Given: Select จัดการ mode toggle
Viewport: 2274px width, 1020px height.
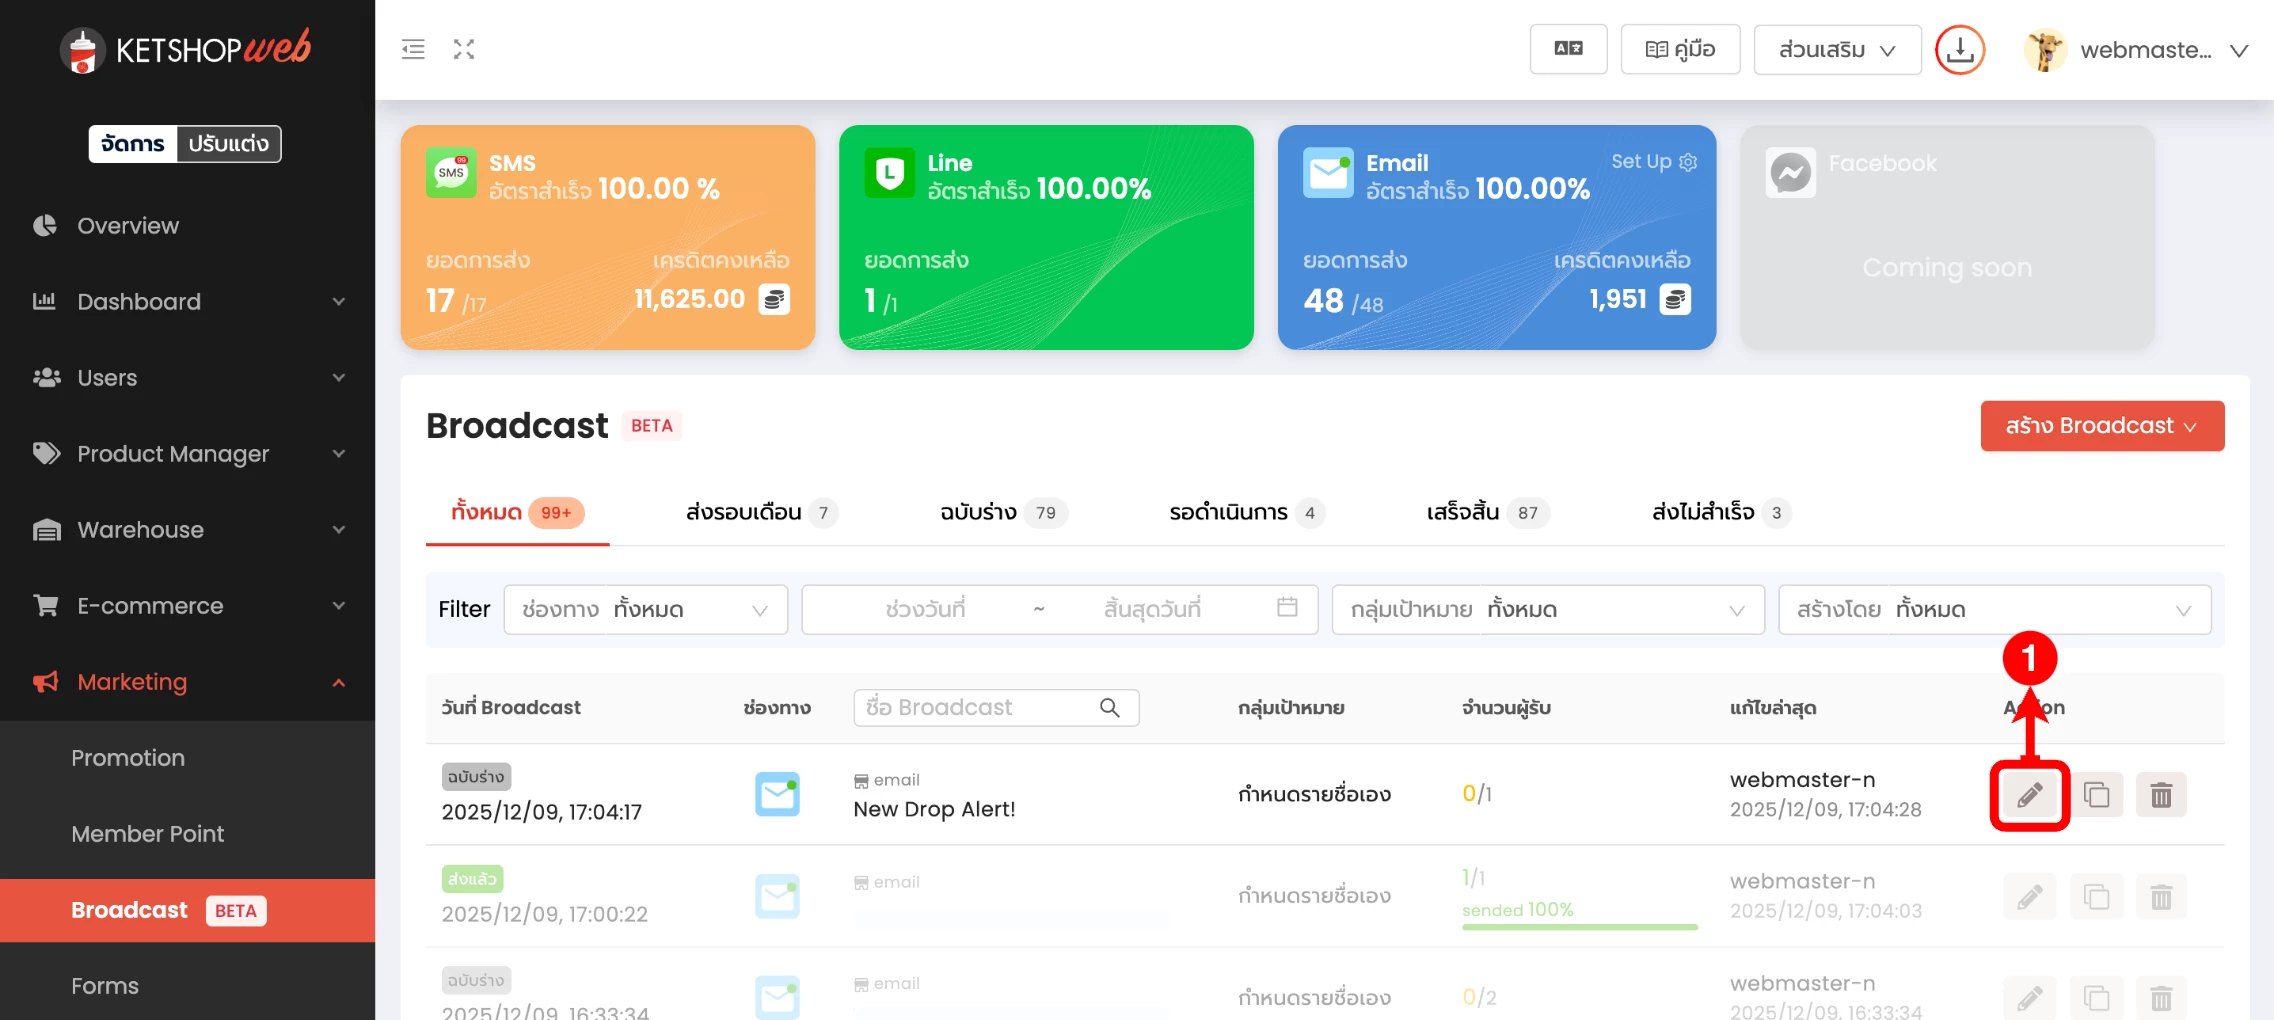Looking at the screenshot, I should coord(133,144).
